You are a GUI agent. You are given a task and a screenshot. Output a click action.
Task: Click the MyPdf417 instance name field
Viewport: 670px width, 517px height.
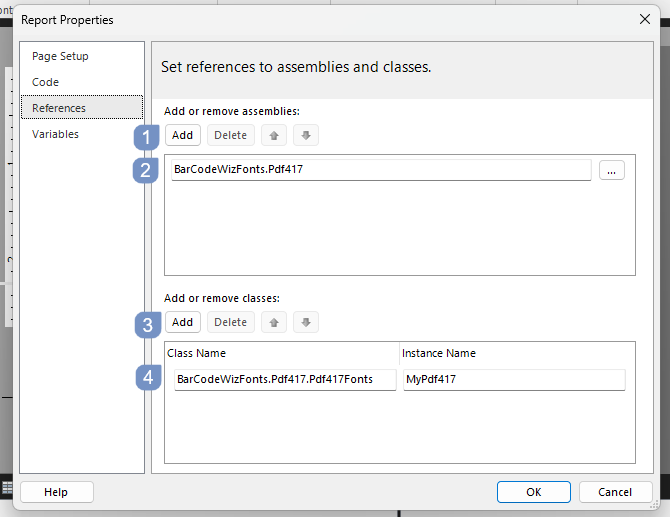[x=514, y=379]
